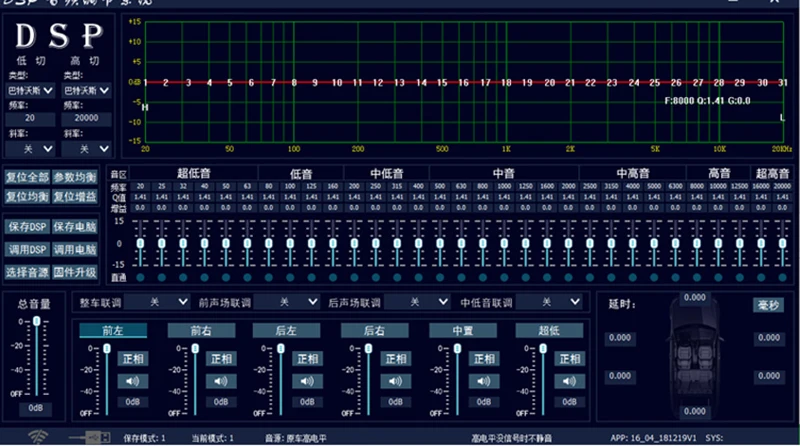Click the delay value field above the car

click(694, 298)
